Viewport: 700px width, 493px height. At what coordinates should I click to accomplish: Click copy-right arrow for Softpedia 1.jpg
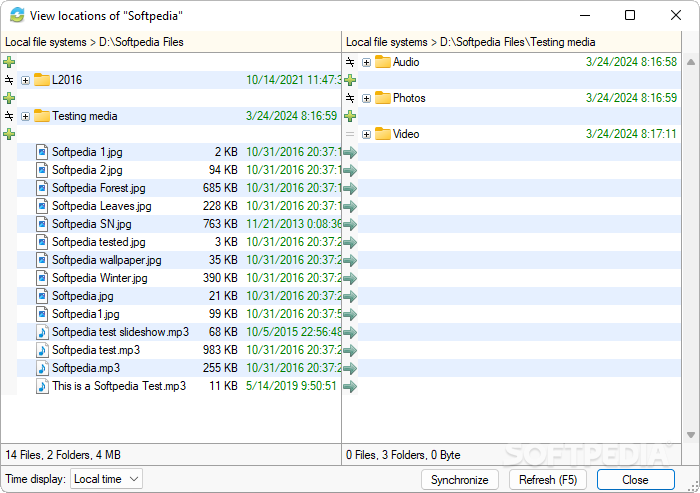pyautogui.click(x=350, y=152)
